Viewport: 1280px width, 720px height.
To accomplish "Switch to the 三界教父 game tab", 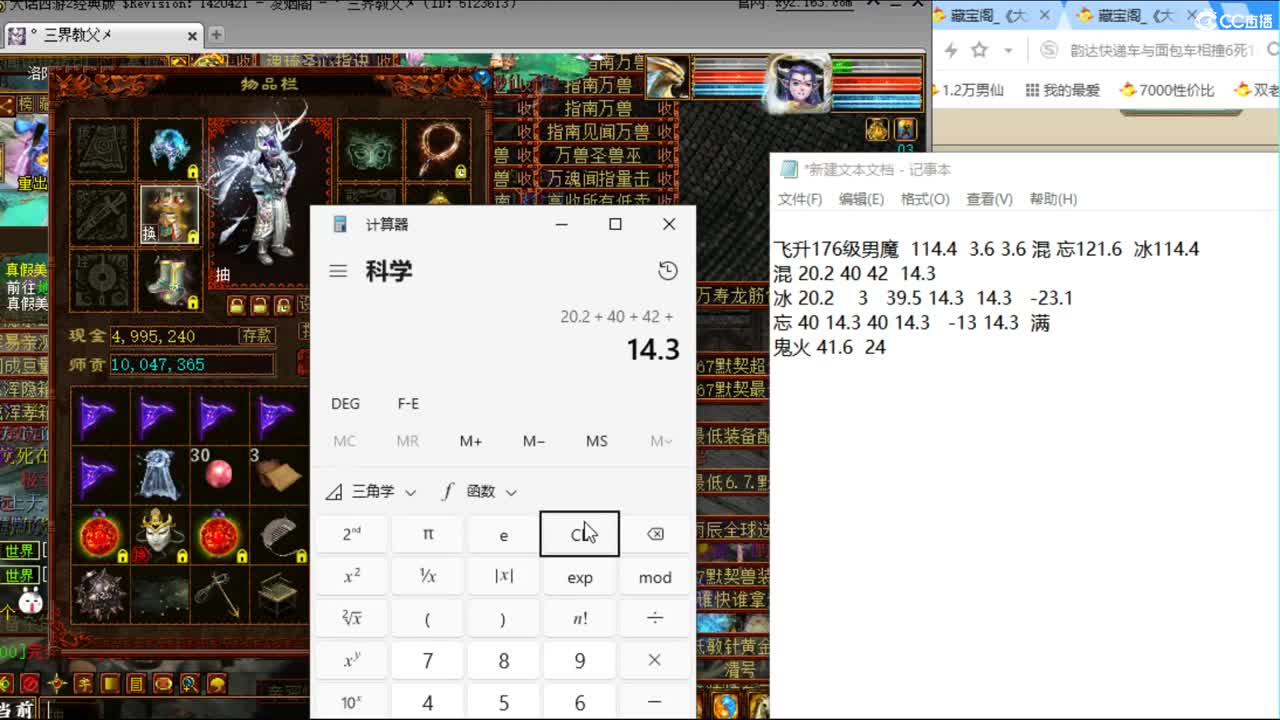I will [x=103, y=36].
